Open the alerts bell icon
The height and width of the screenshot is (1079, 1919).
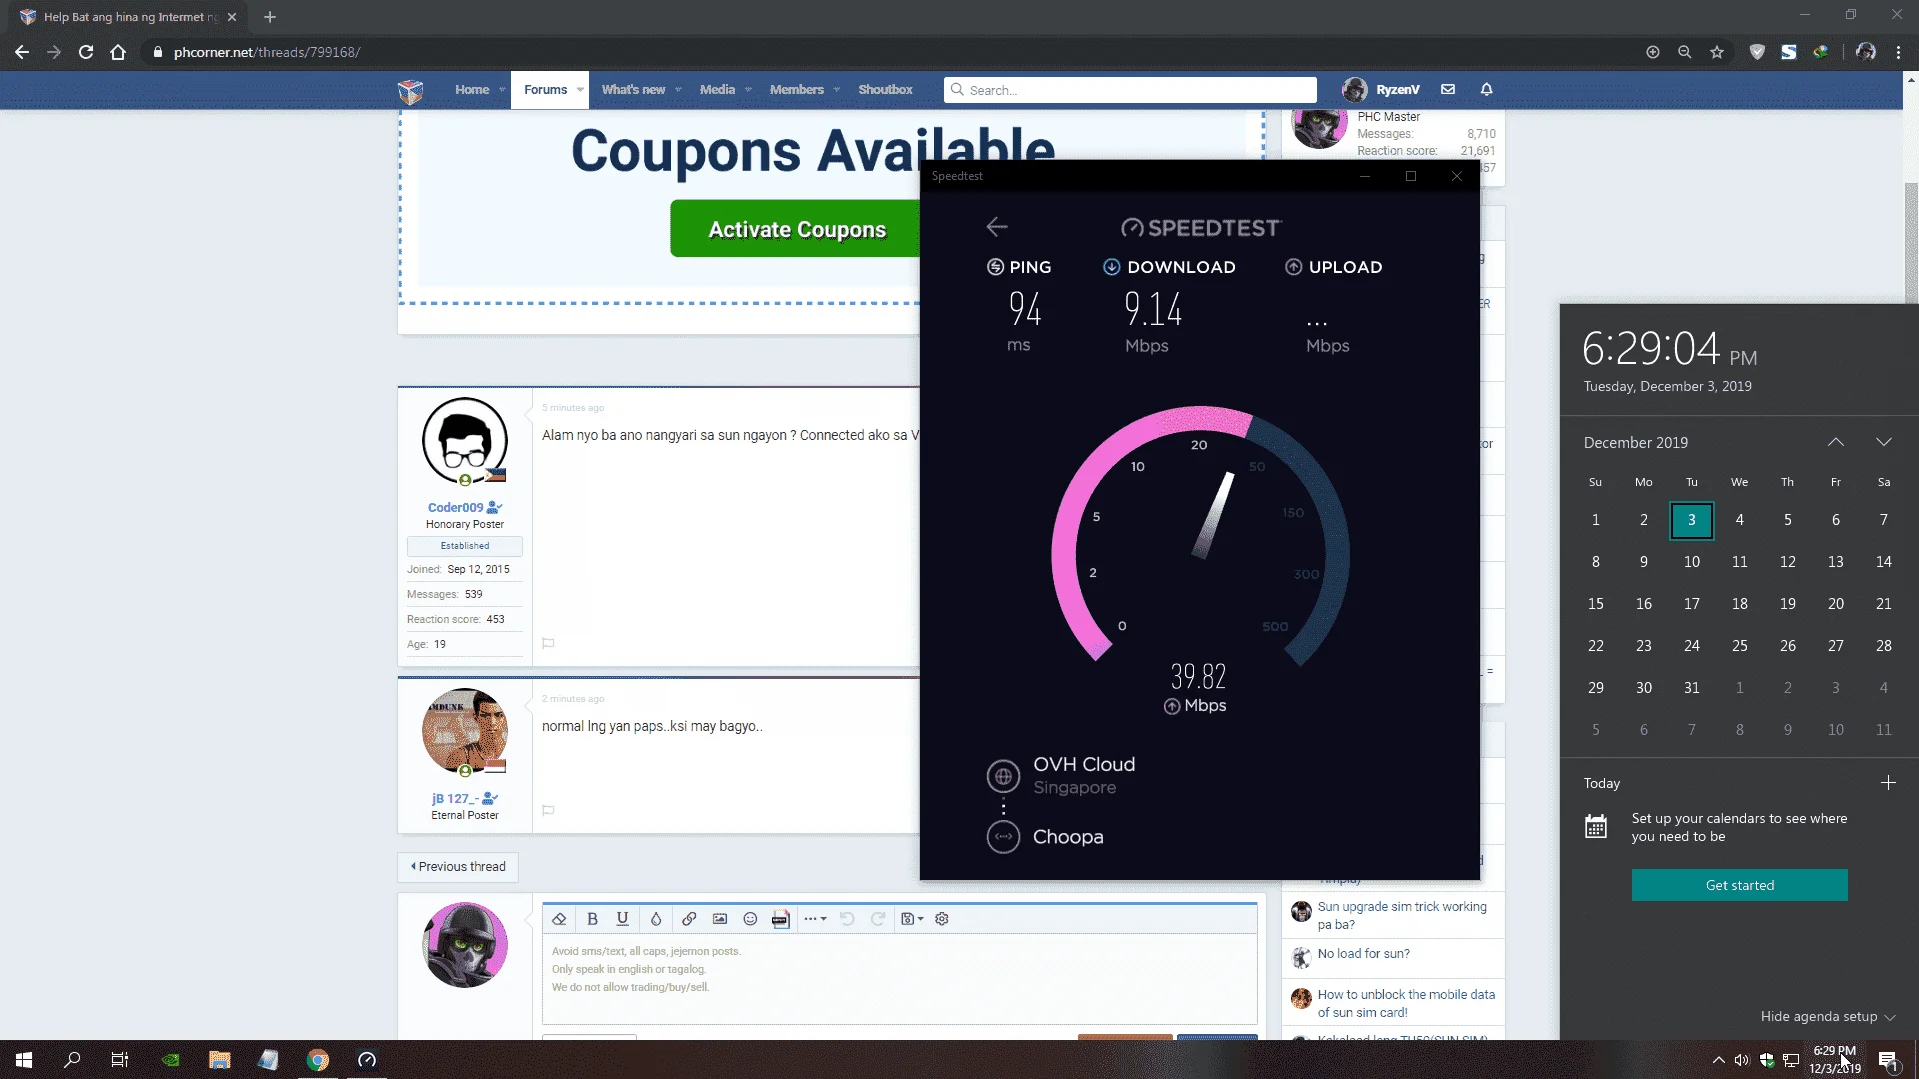1487,89
